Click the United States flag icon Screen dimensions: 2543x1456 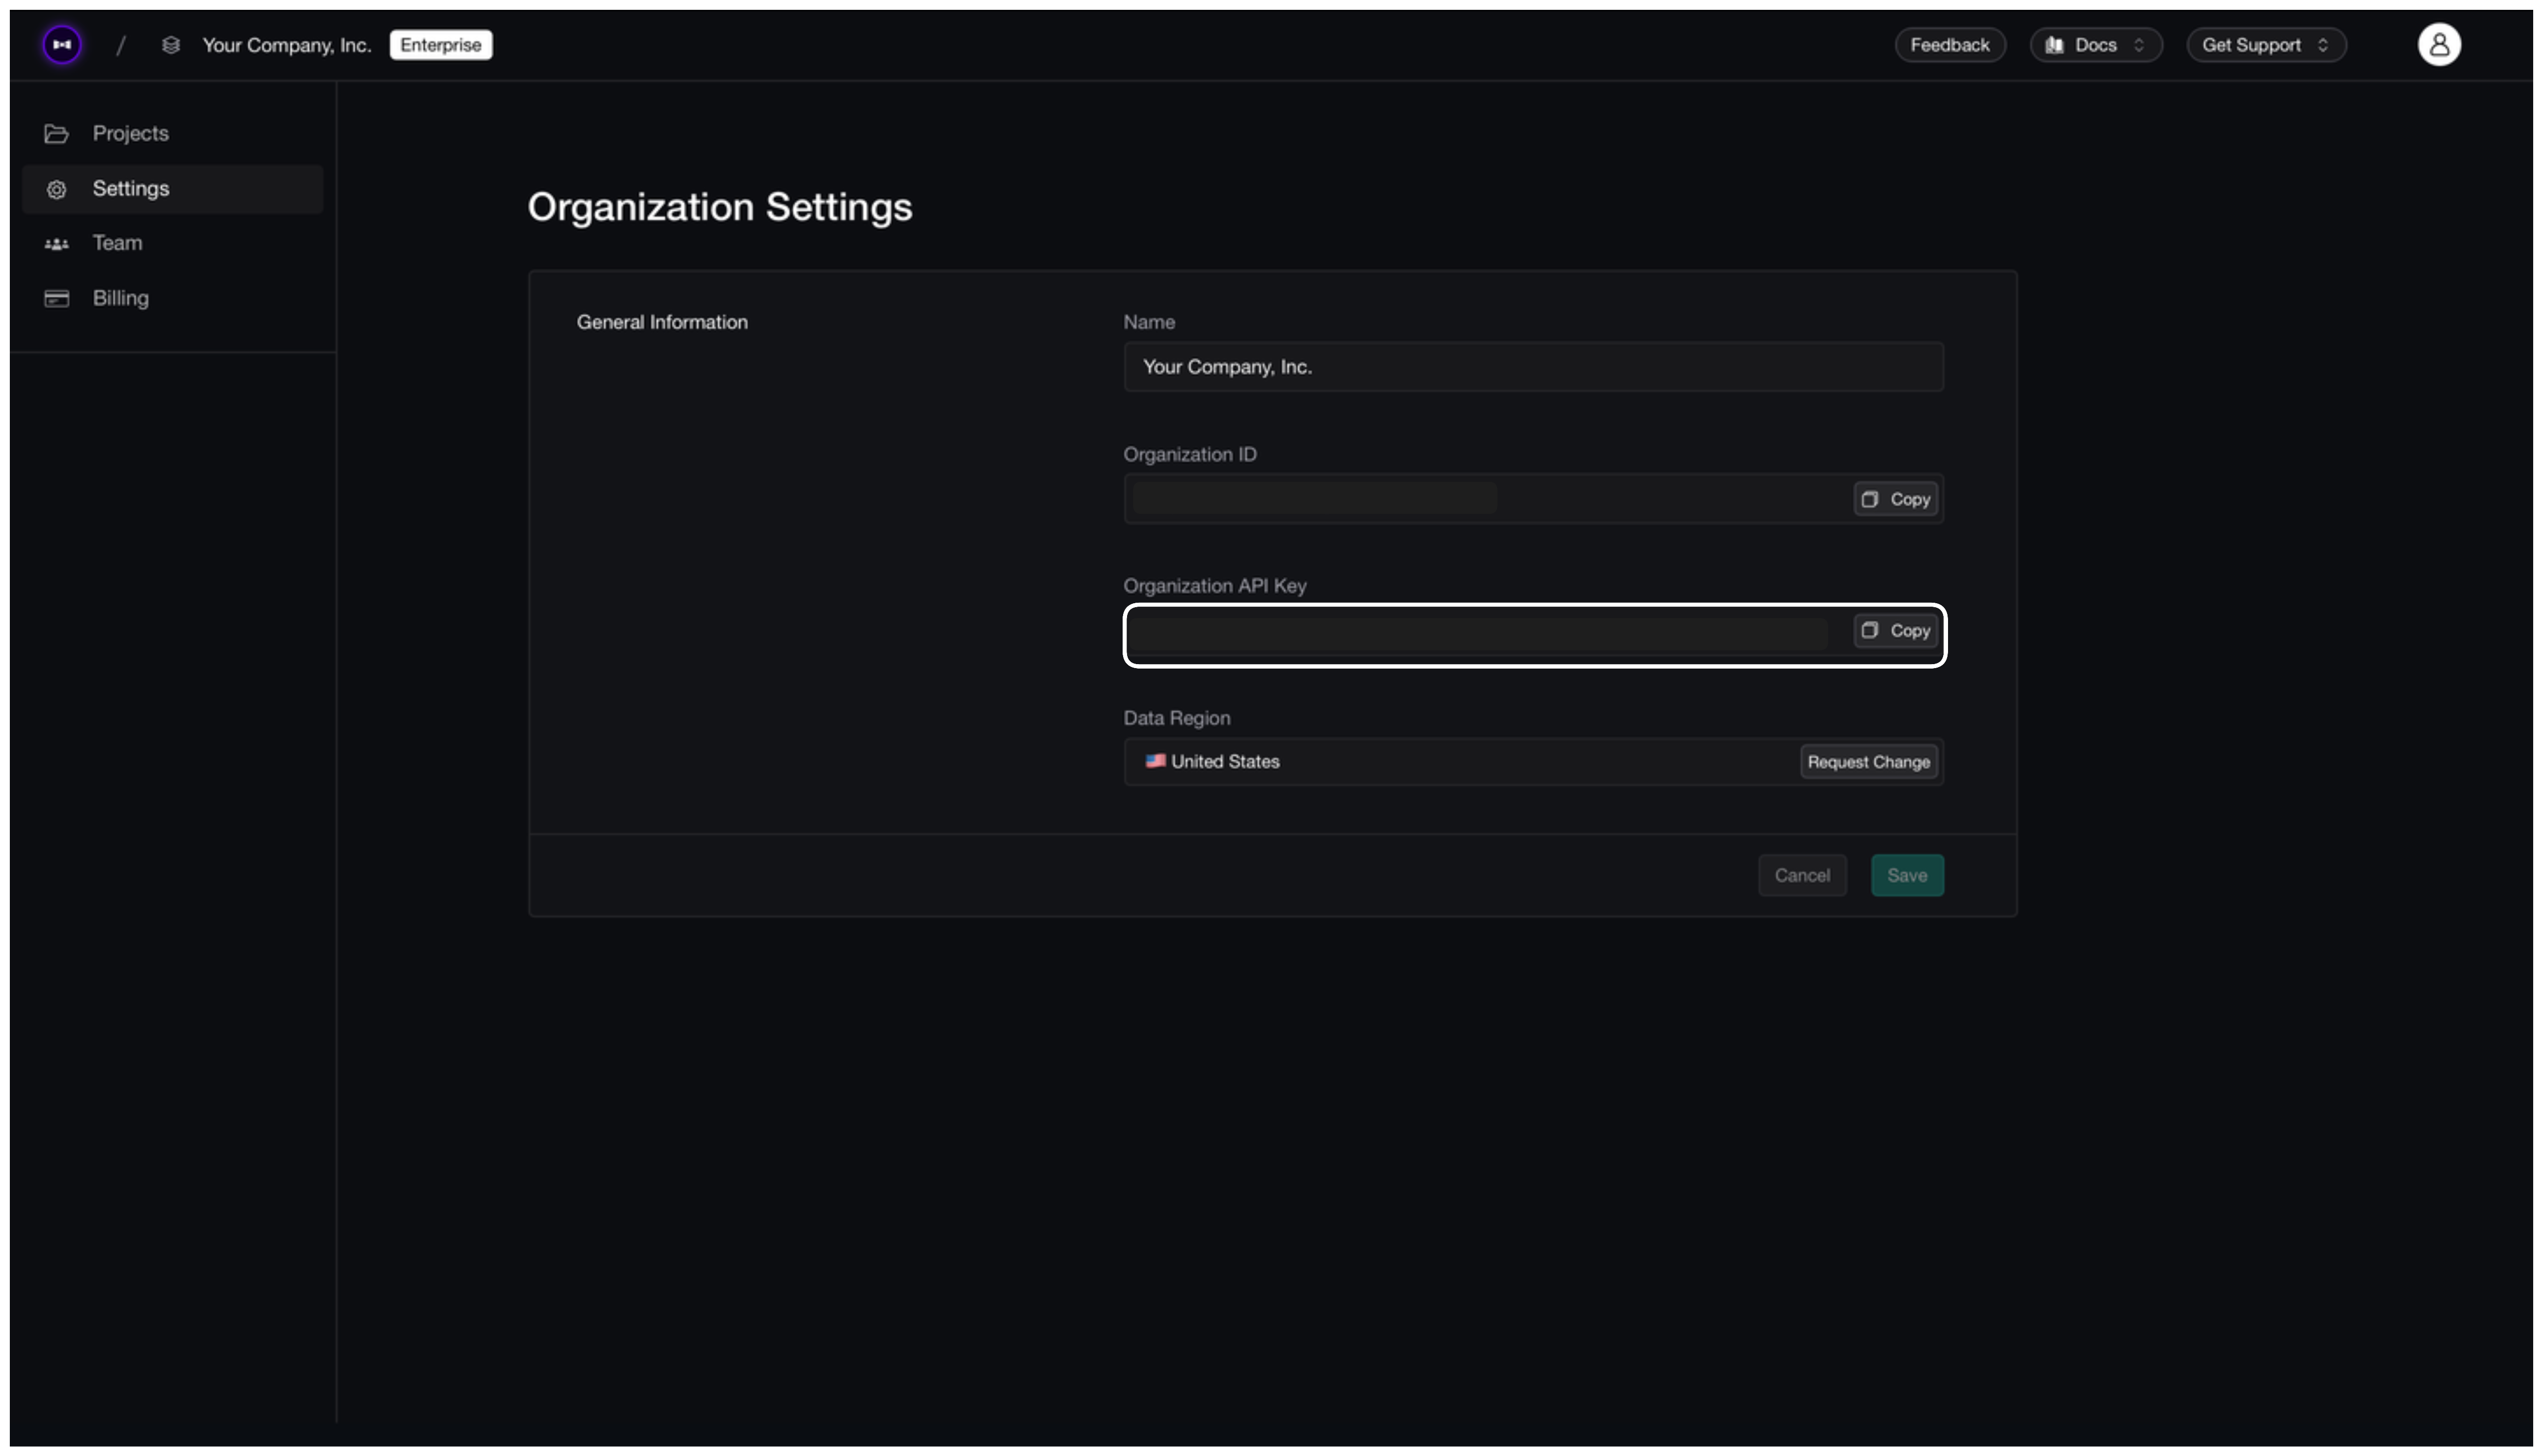[1155, 761]
